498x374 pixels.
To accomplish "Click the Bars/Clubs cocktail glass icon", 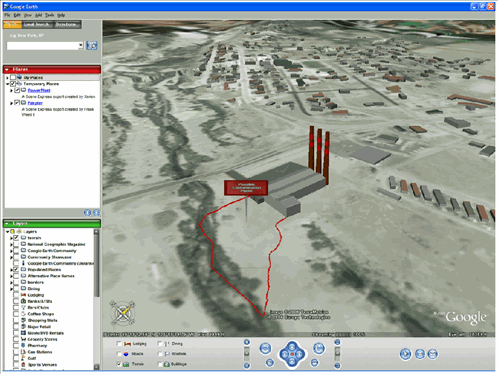I will (x=23, y=307).
